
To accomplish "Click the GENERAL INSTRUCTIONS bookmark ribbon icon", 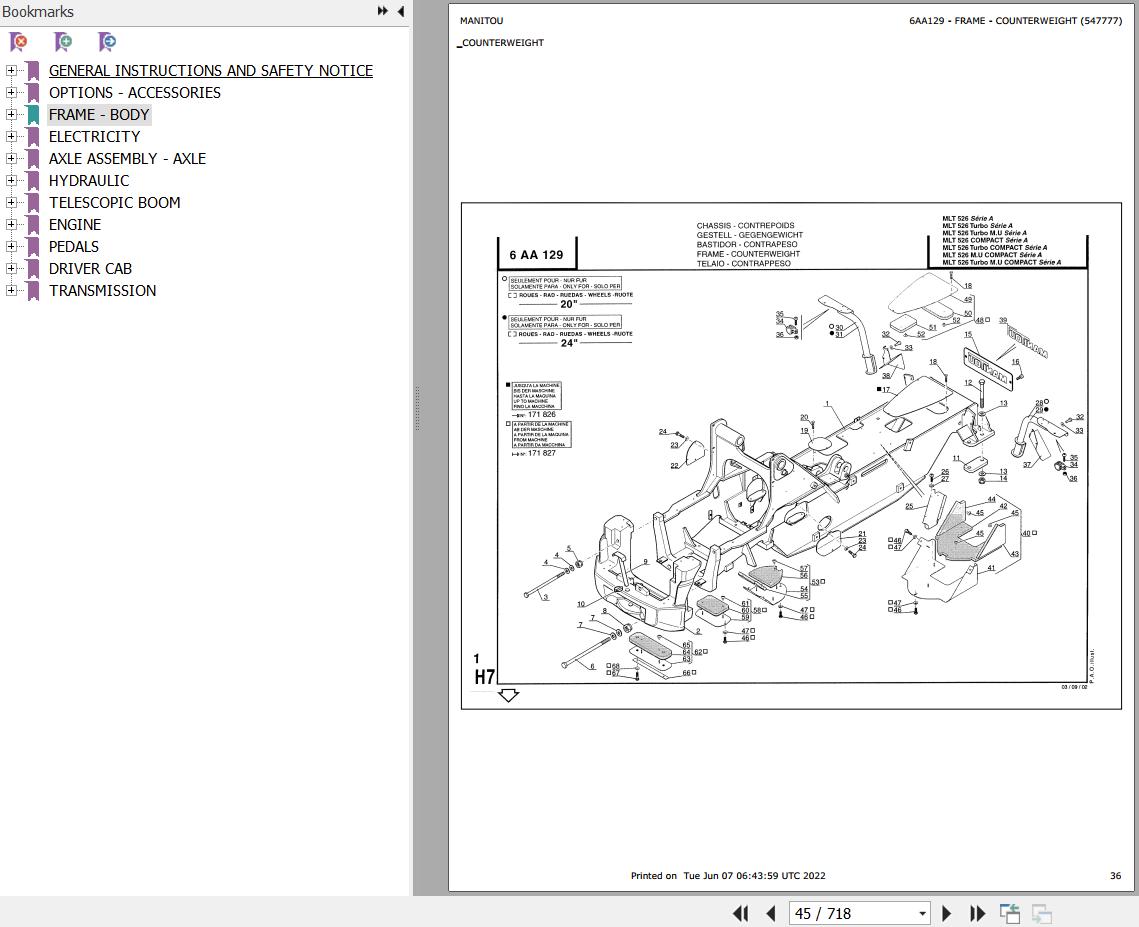I will (x=33, y=70).
